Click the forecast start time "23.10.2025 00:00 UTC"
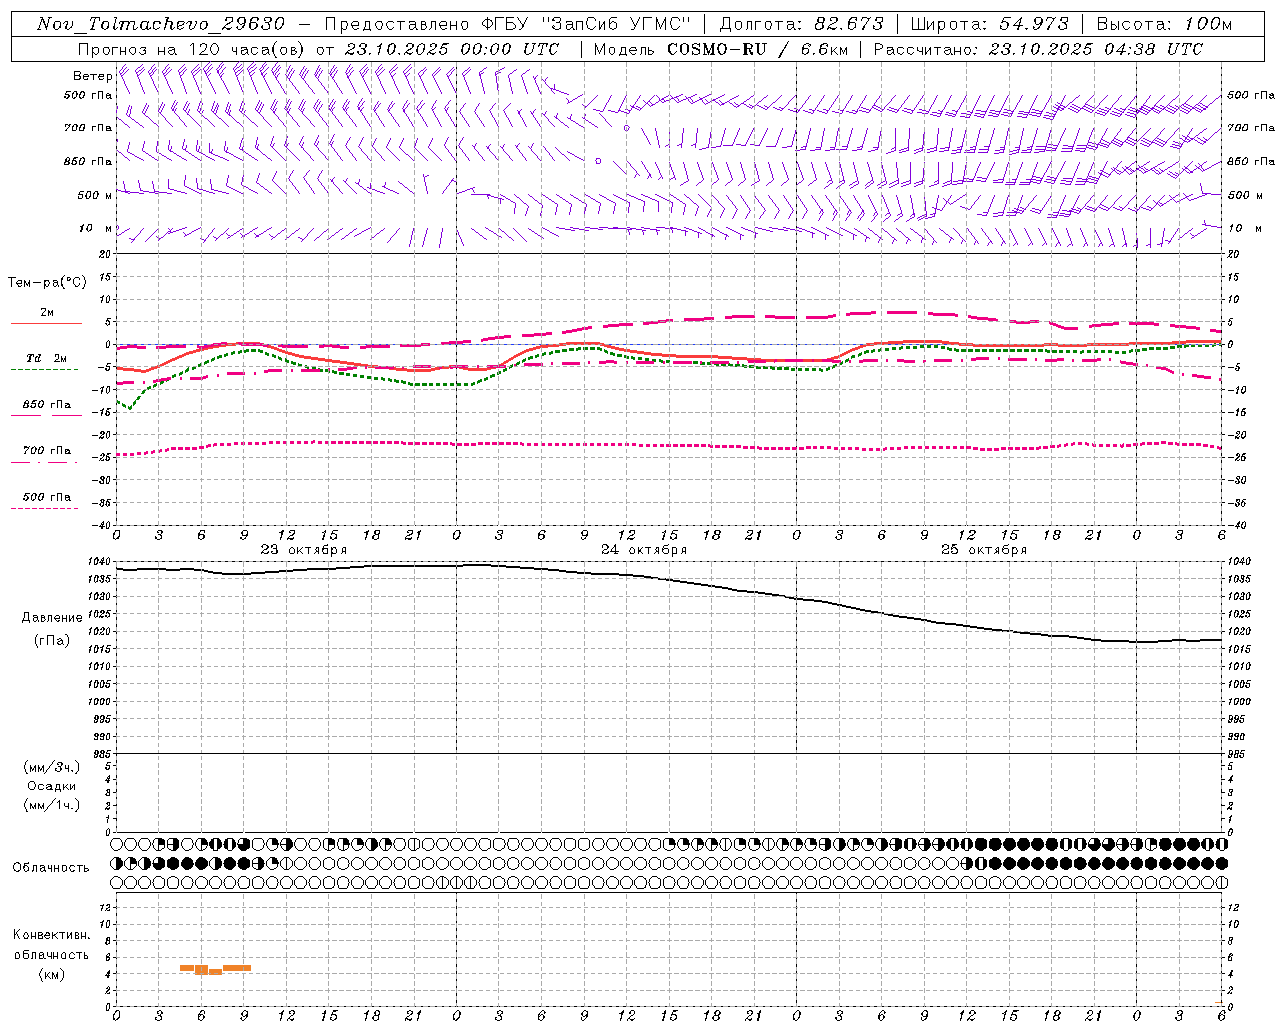Image resolution: width=1280 pixels, height=1024 pixels. click(x=452, y=49)
